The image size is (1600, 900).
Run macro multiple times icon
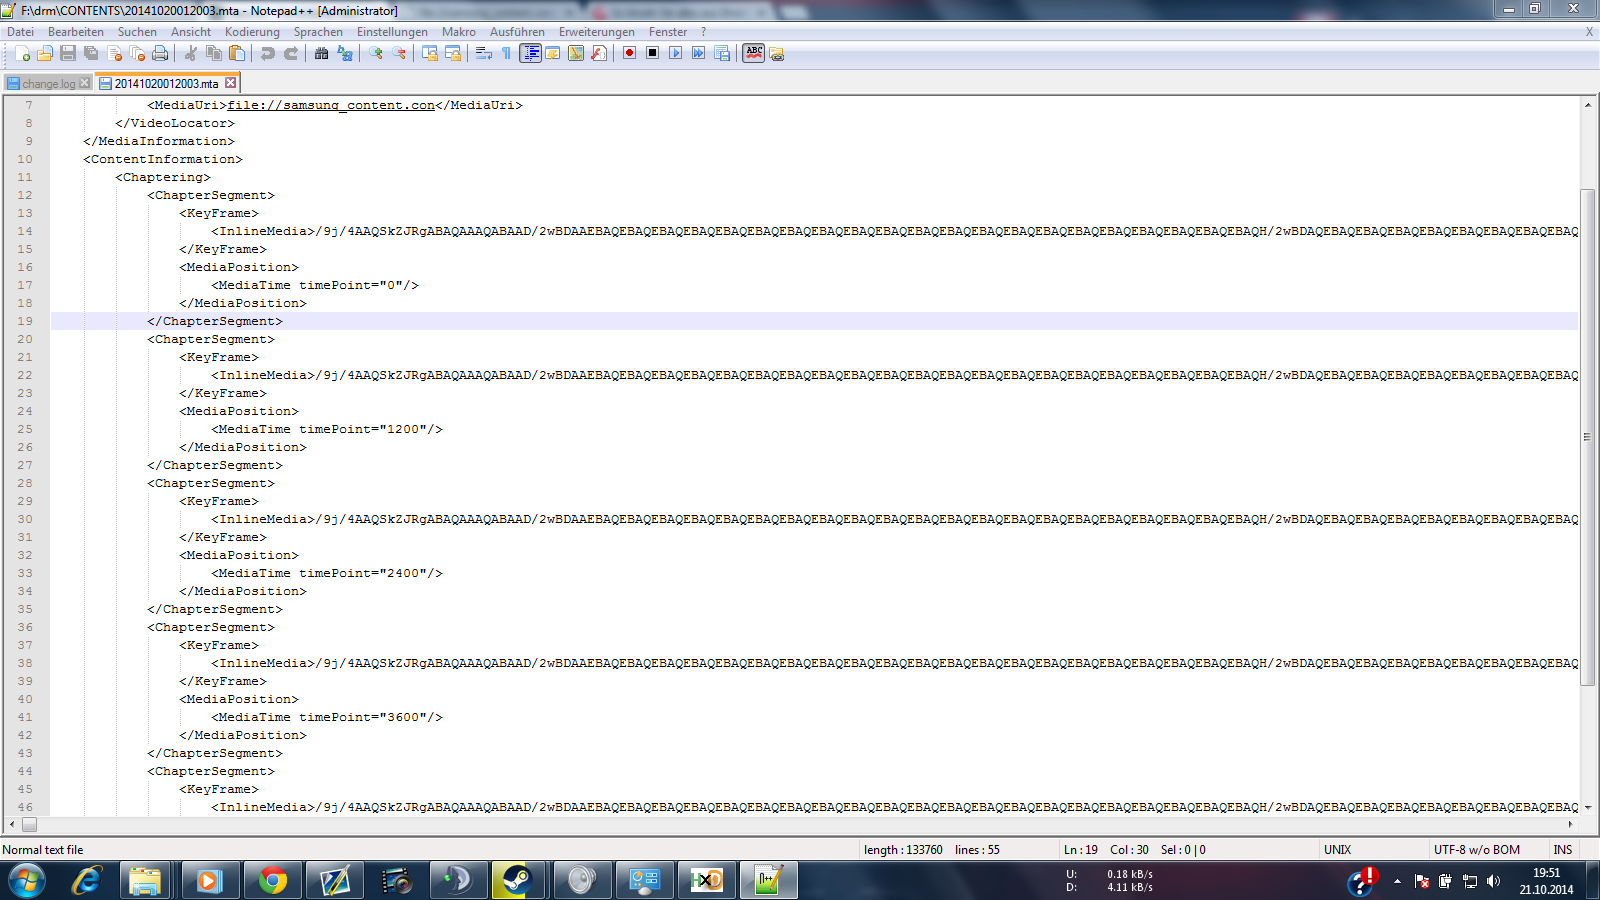coord(699,53)
